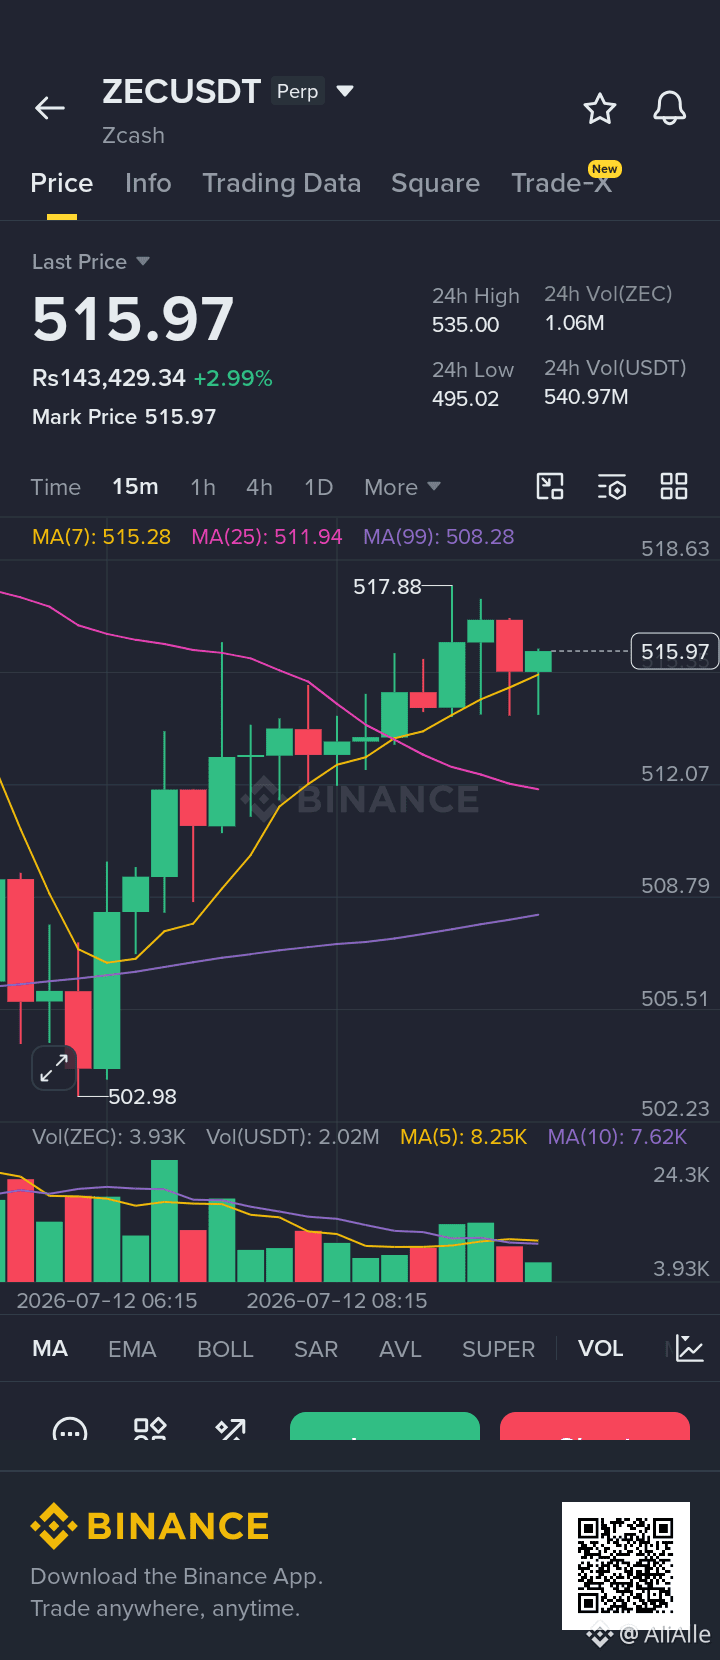Tap the Rs143,429.34 converted price
This screenshot has height=1660, width=720.
pos(109,378)
